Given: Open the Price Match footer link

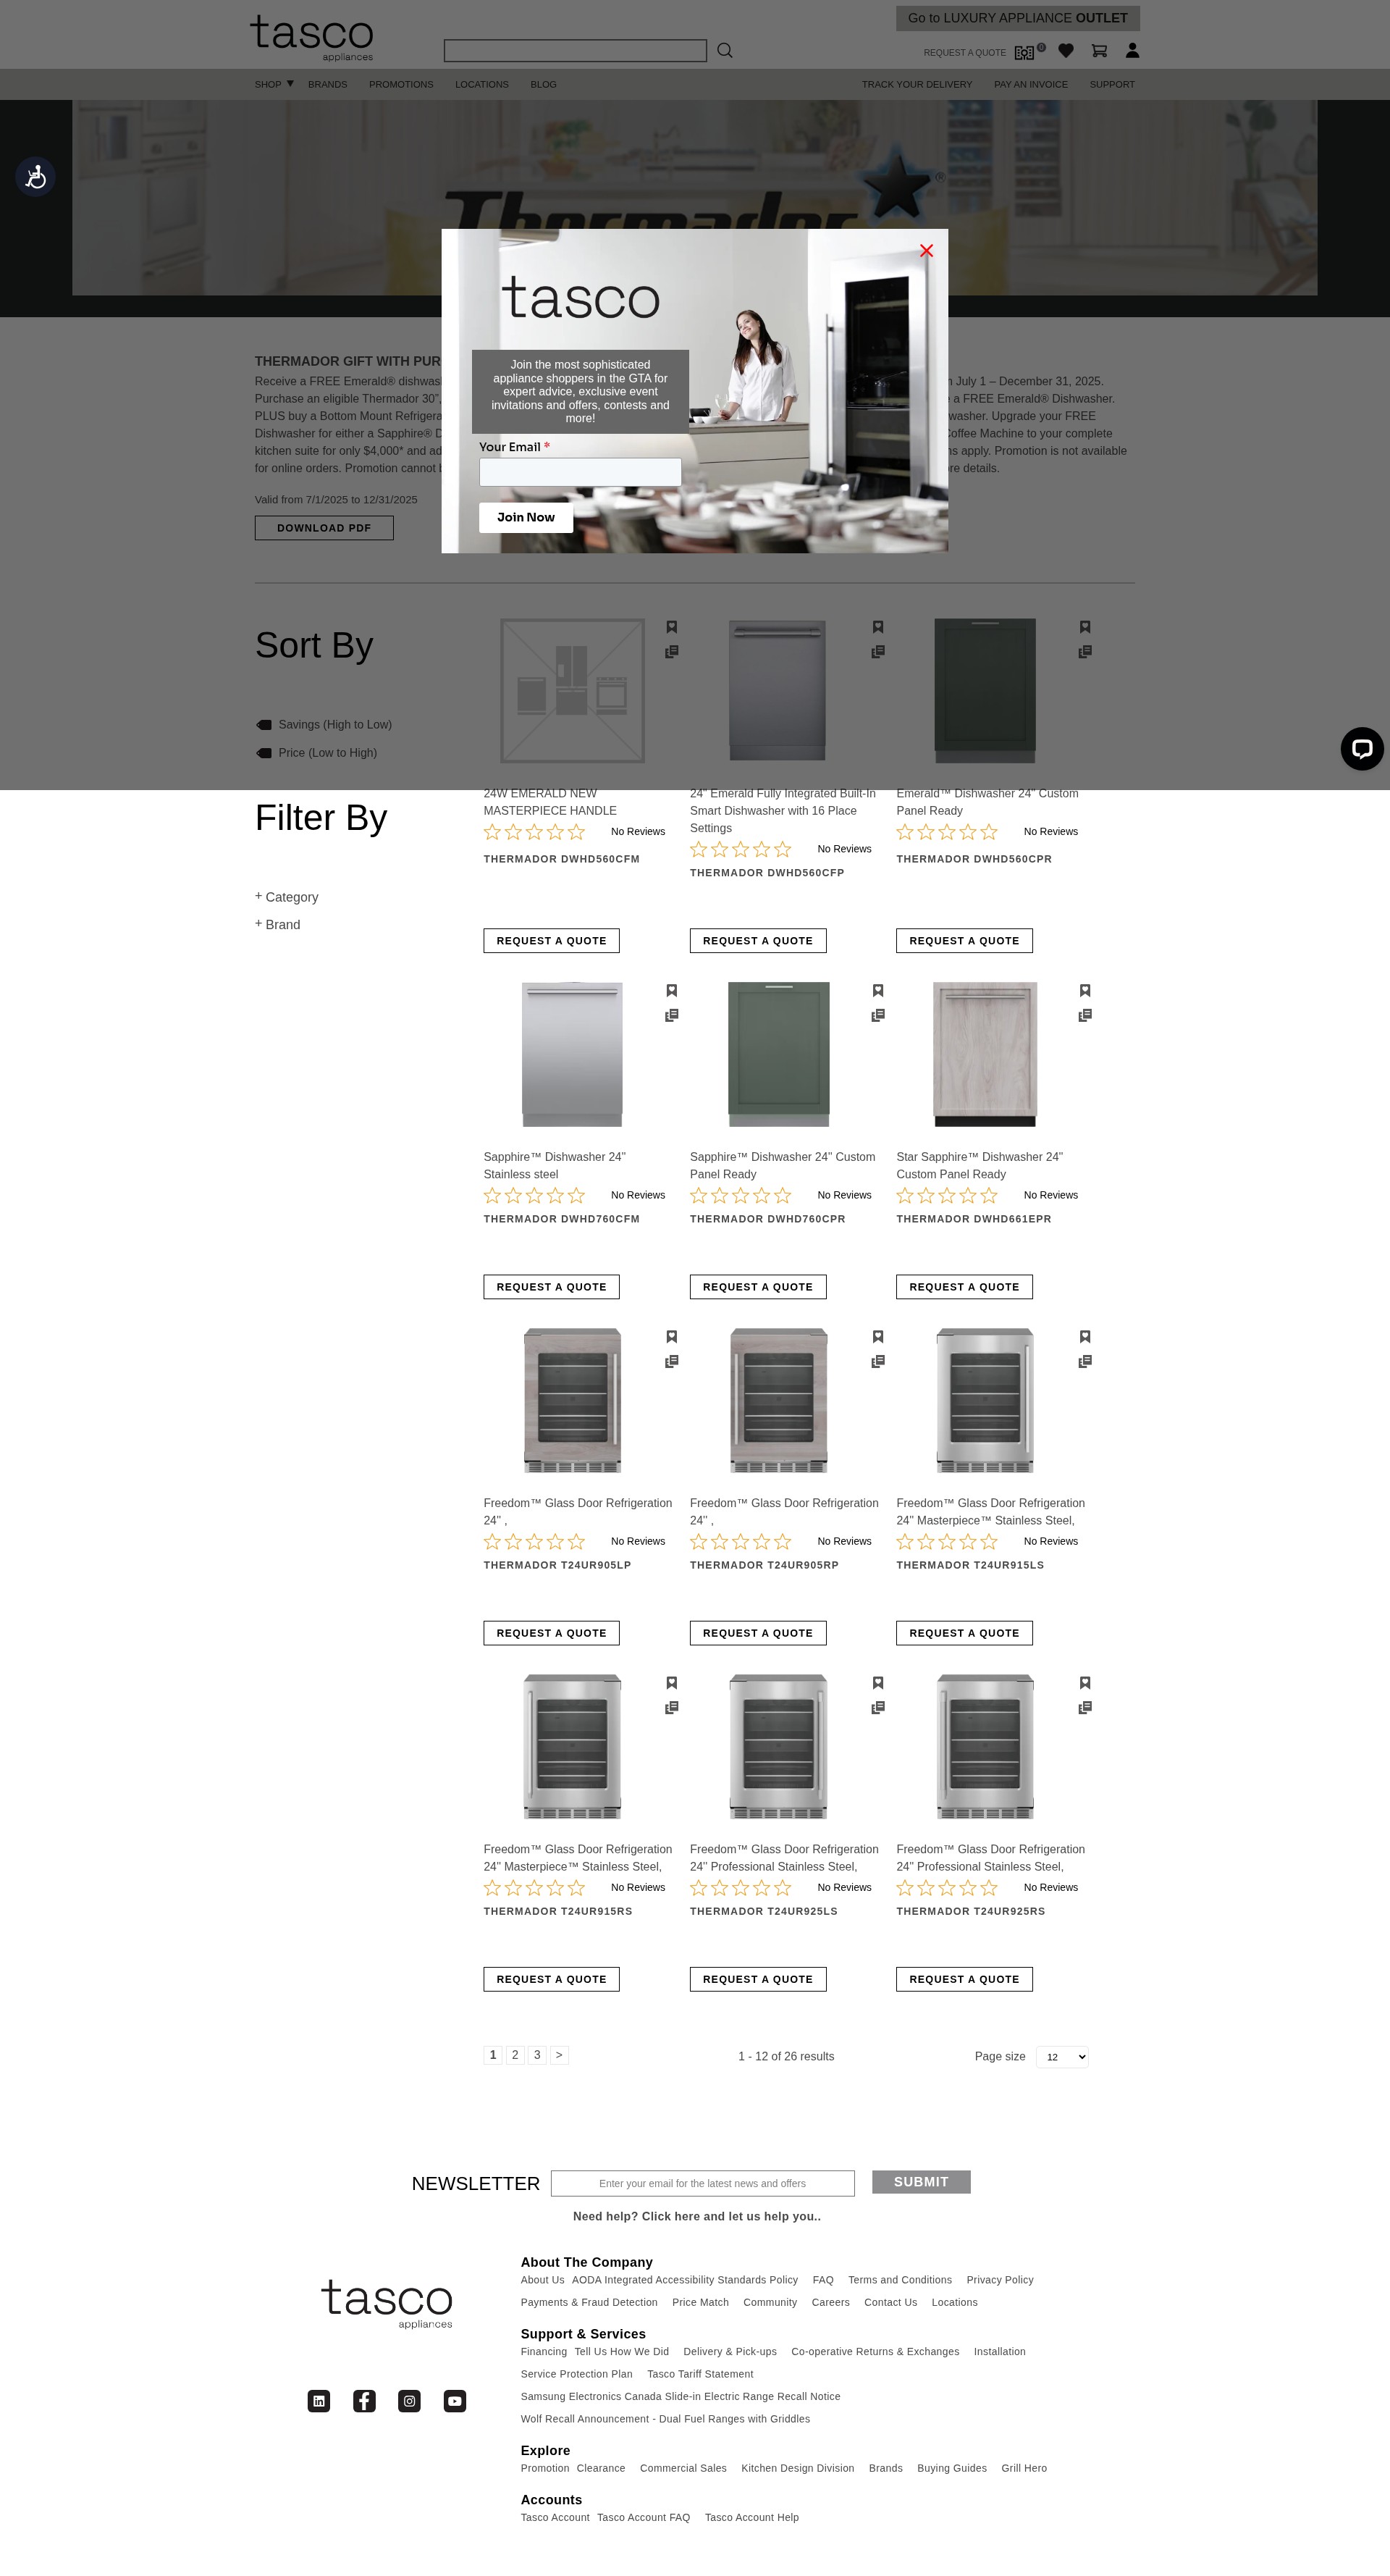Looking at the screenshot, I should (x=701, y=2302).
